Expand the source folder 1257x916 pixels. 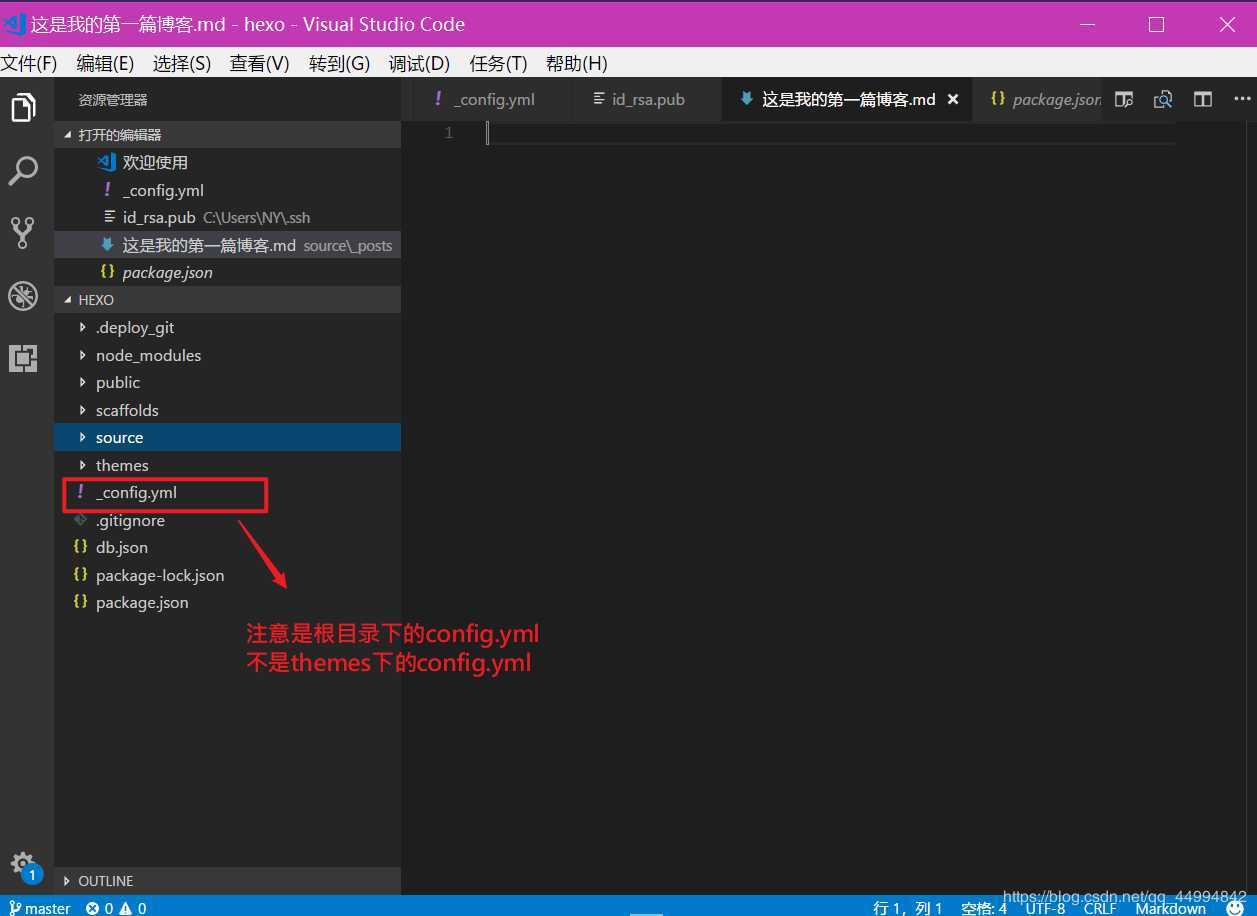pos(227,437)
